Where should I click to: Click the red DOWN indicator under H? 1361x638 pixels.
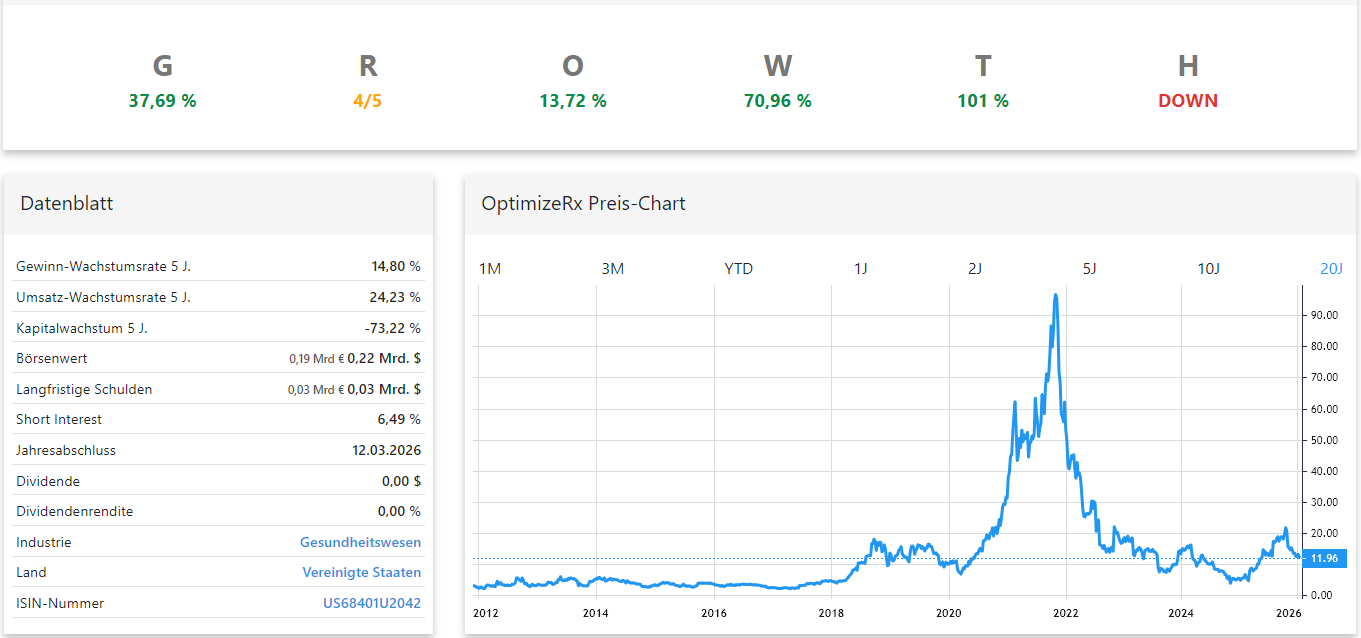tap(1187, 101)
